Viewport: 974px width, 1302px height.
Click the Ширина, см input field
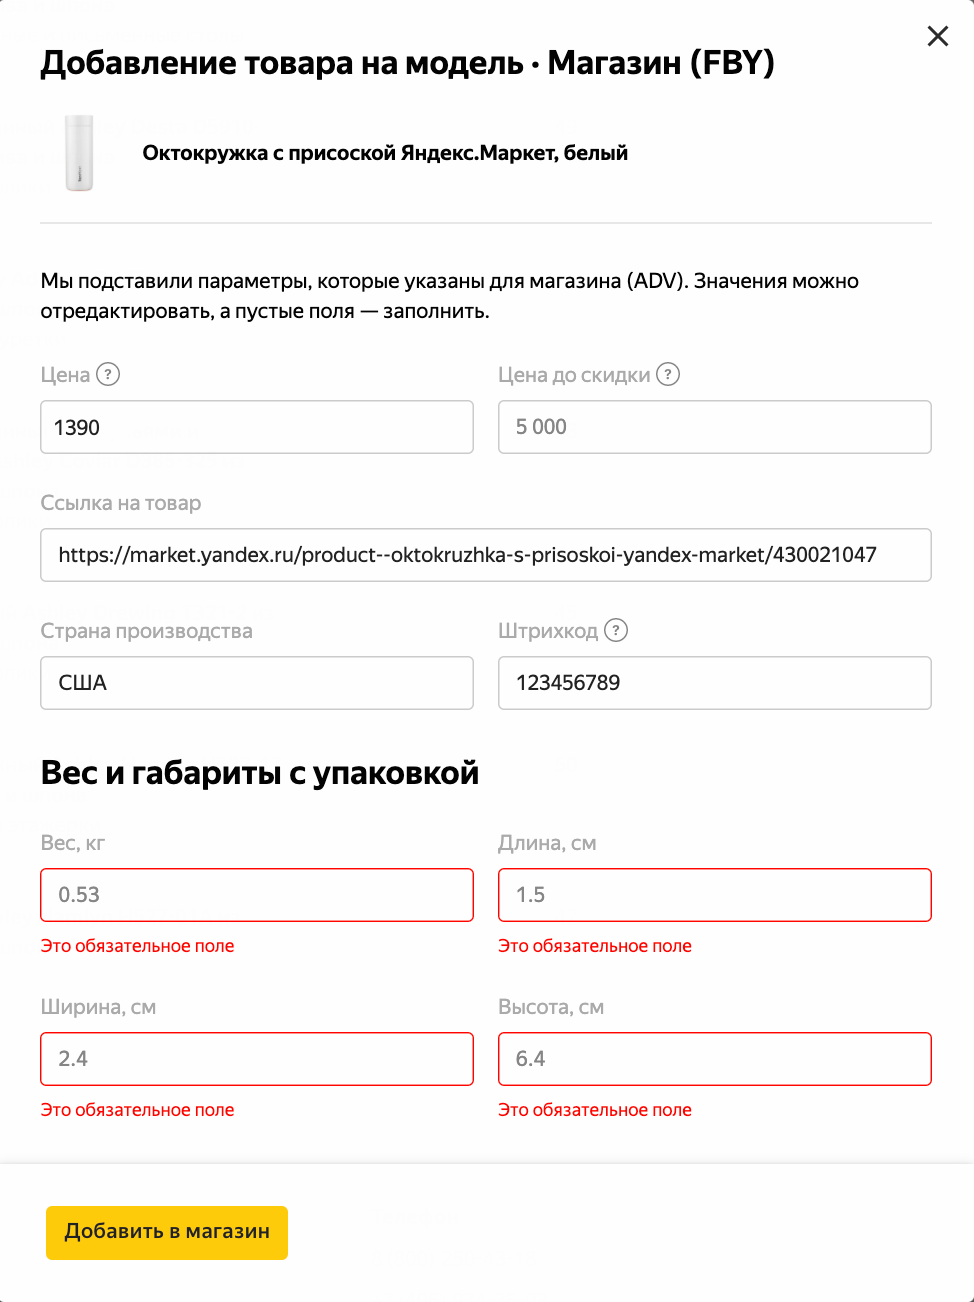(256, 1059)
